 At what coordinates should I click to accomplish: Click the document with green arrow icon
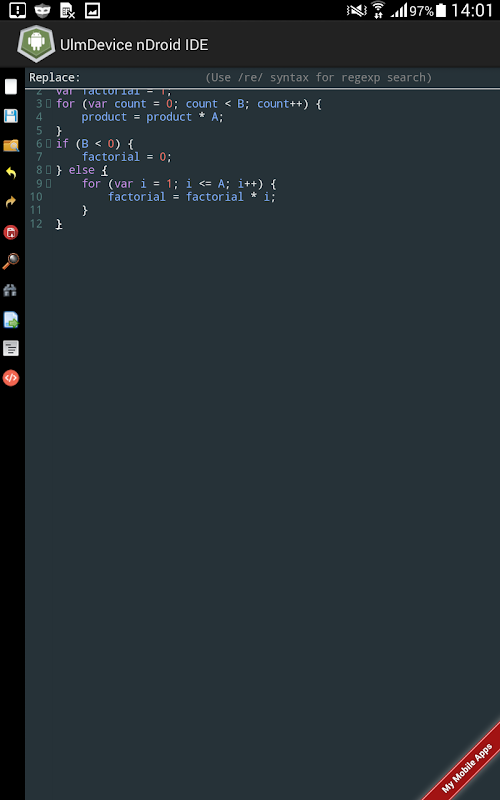tap(11, 320)
